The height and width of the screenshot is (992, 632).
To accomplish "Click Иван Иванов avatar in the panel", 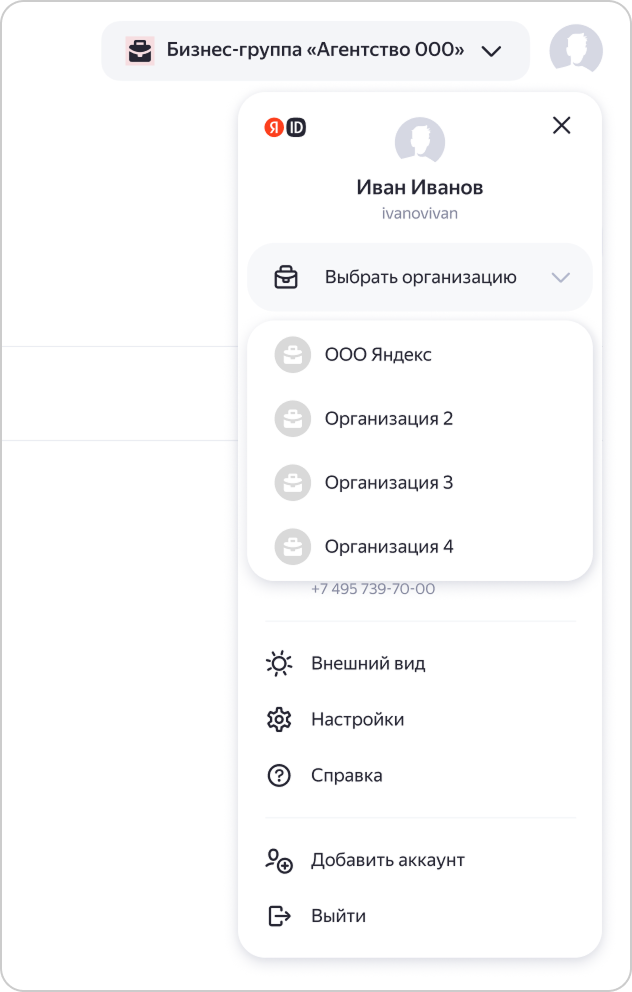I will point(420,141).
